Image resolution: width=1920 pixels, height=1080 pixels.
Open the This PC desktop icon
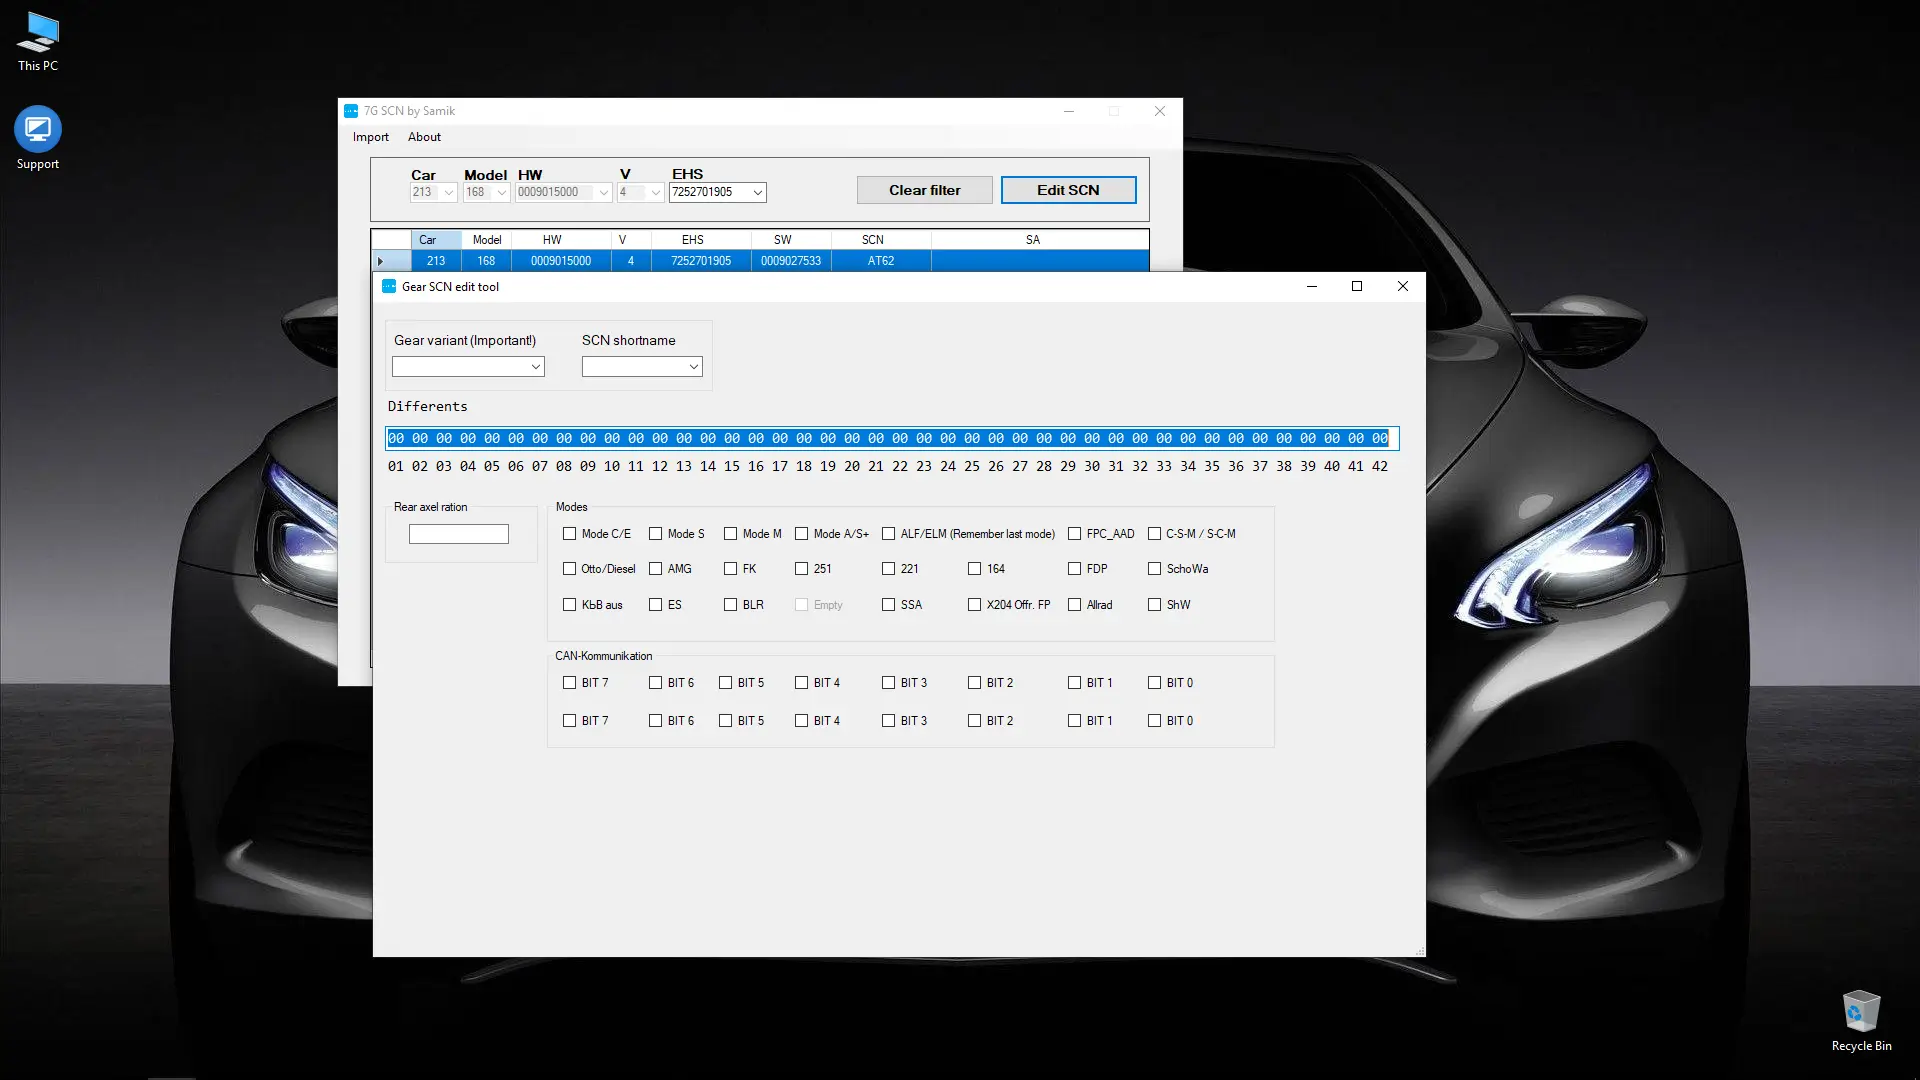[38, 33]
